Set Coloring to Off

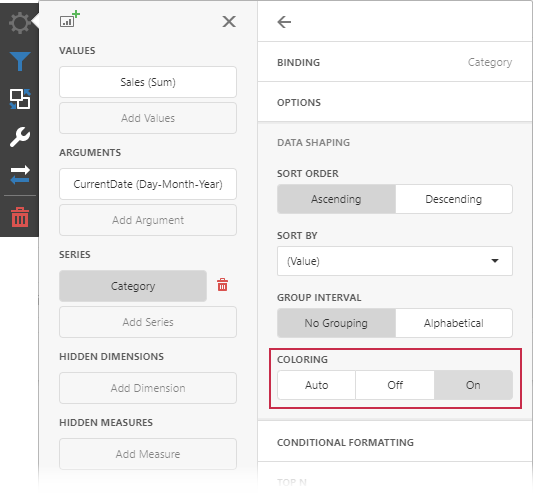(x=395, y=385)
